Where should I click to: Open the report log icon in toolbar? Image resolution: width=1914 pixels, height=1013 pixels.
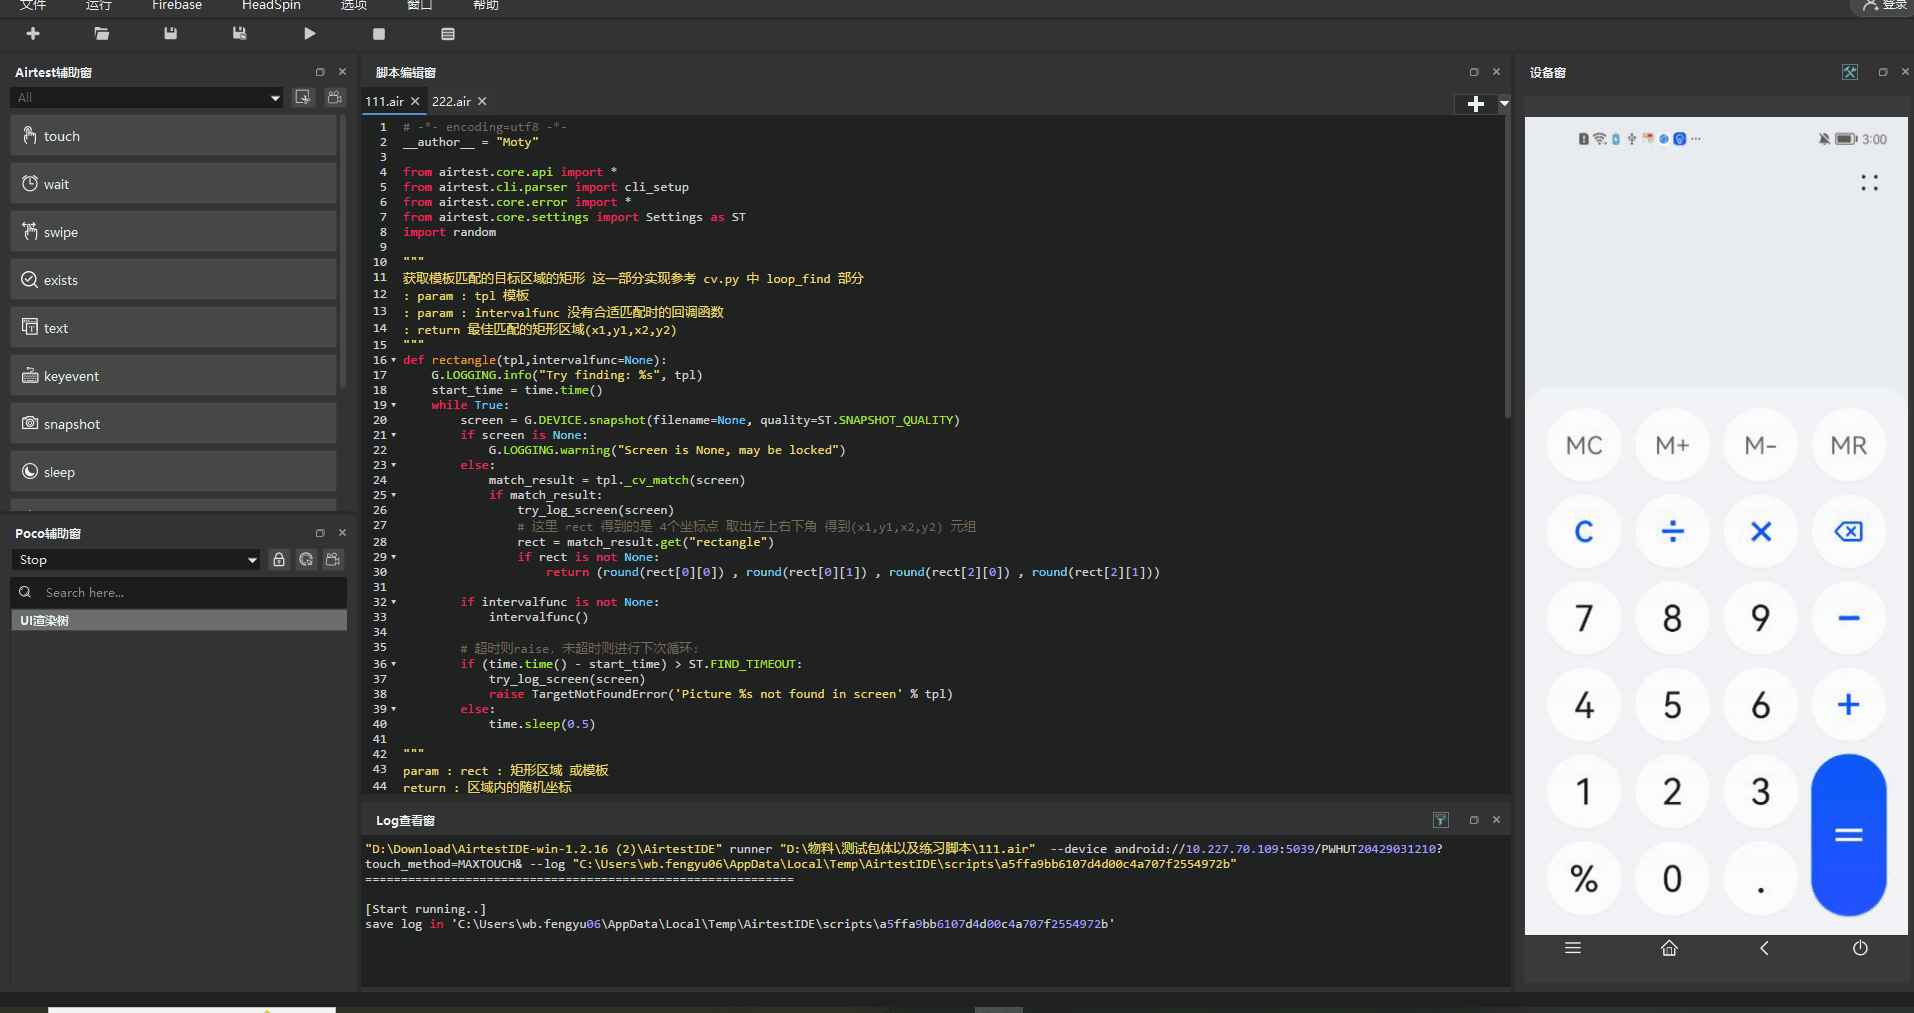448,34
